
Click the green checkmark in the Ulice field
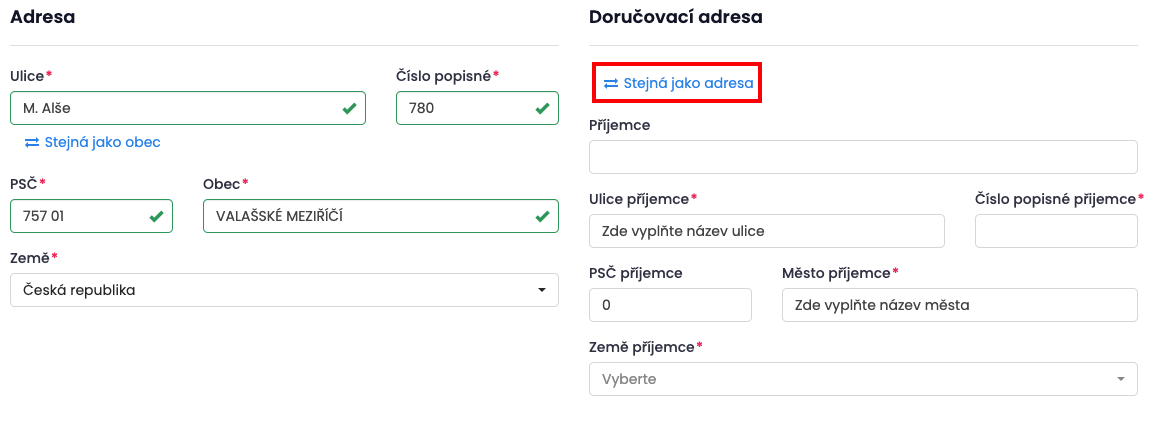point(349,108)
